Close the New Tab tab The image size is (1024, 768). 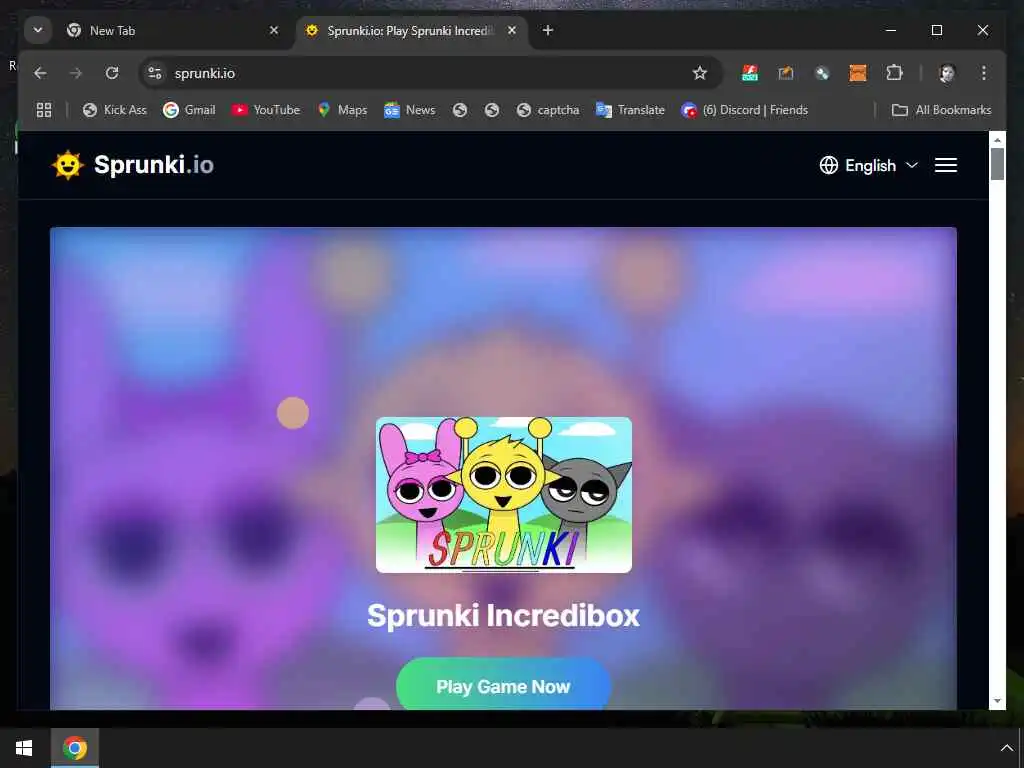274,31
